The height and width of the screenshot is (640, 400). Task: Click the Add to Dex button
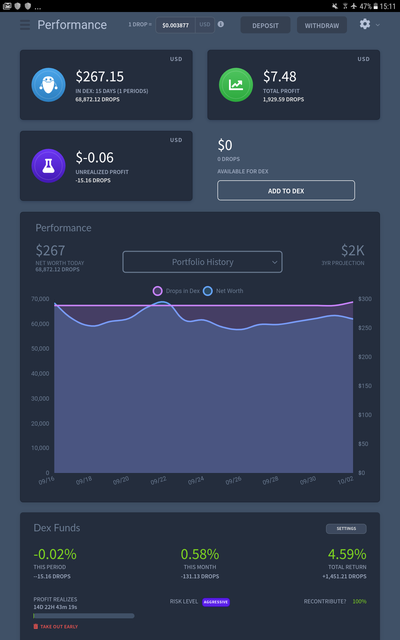(x=286, y=191)
